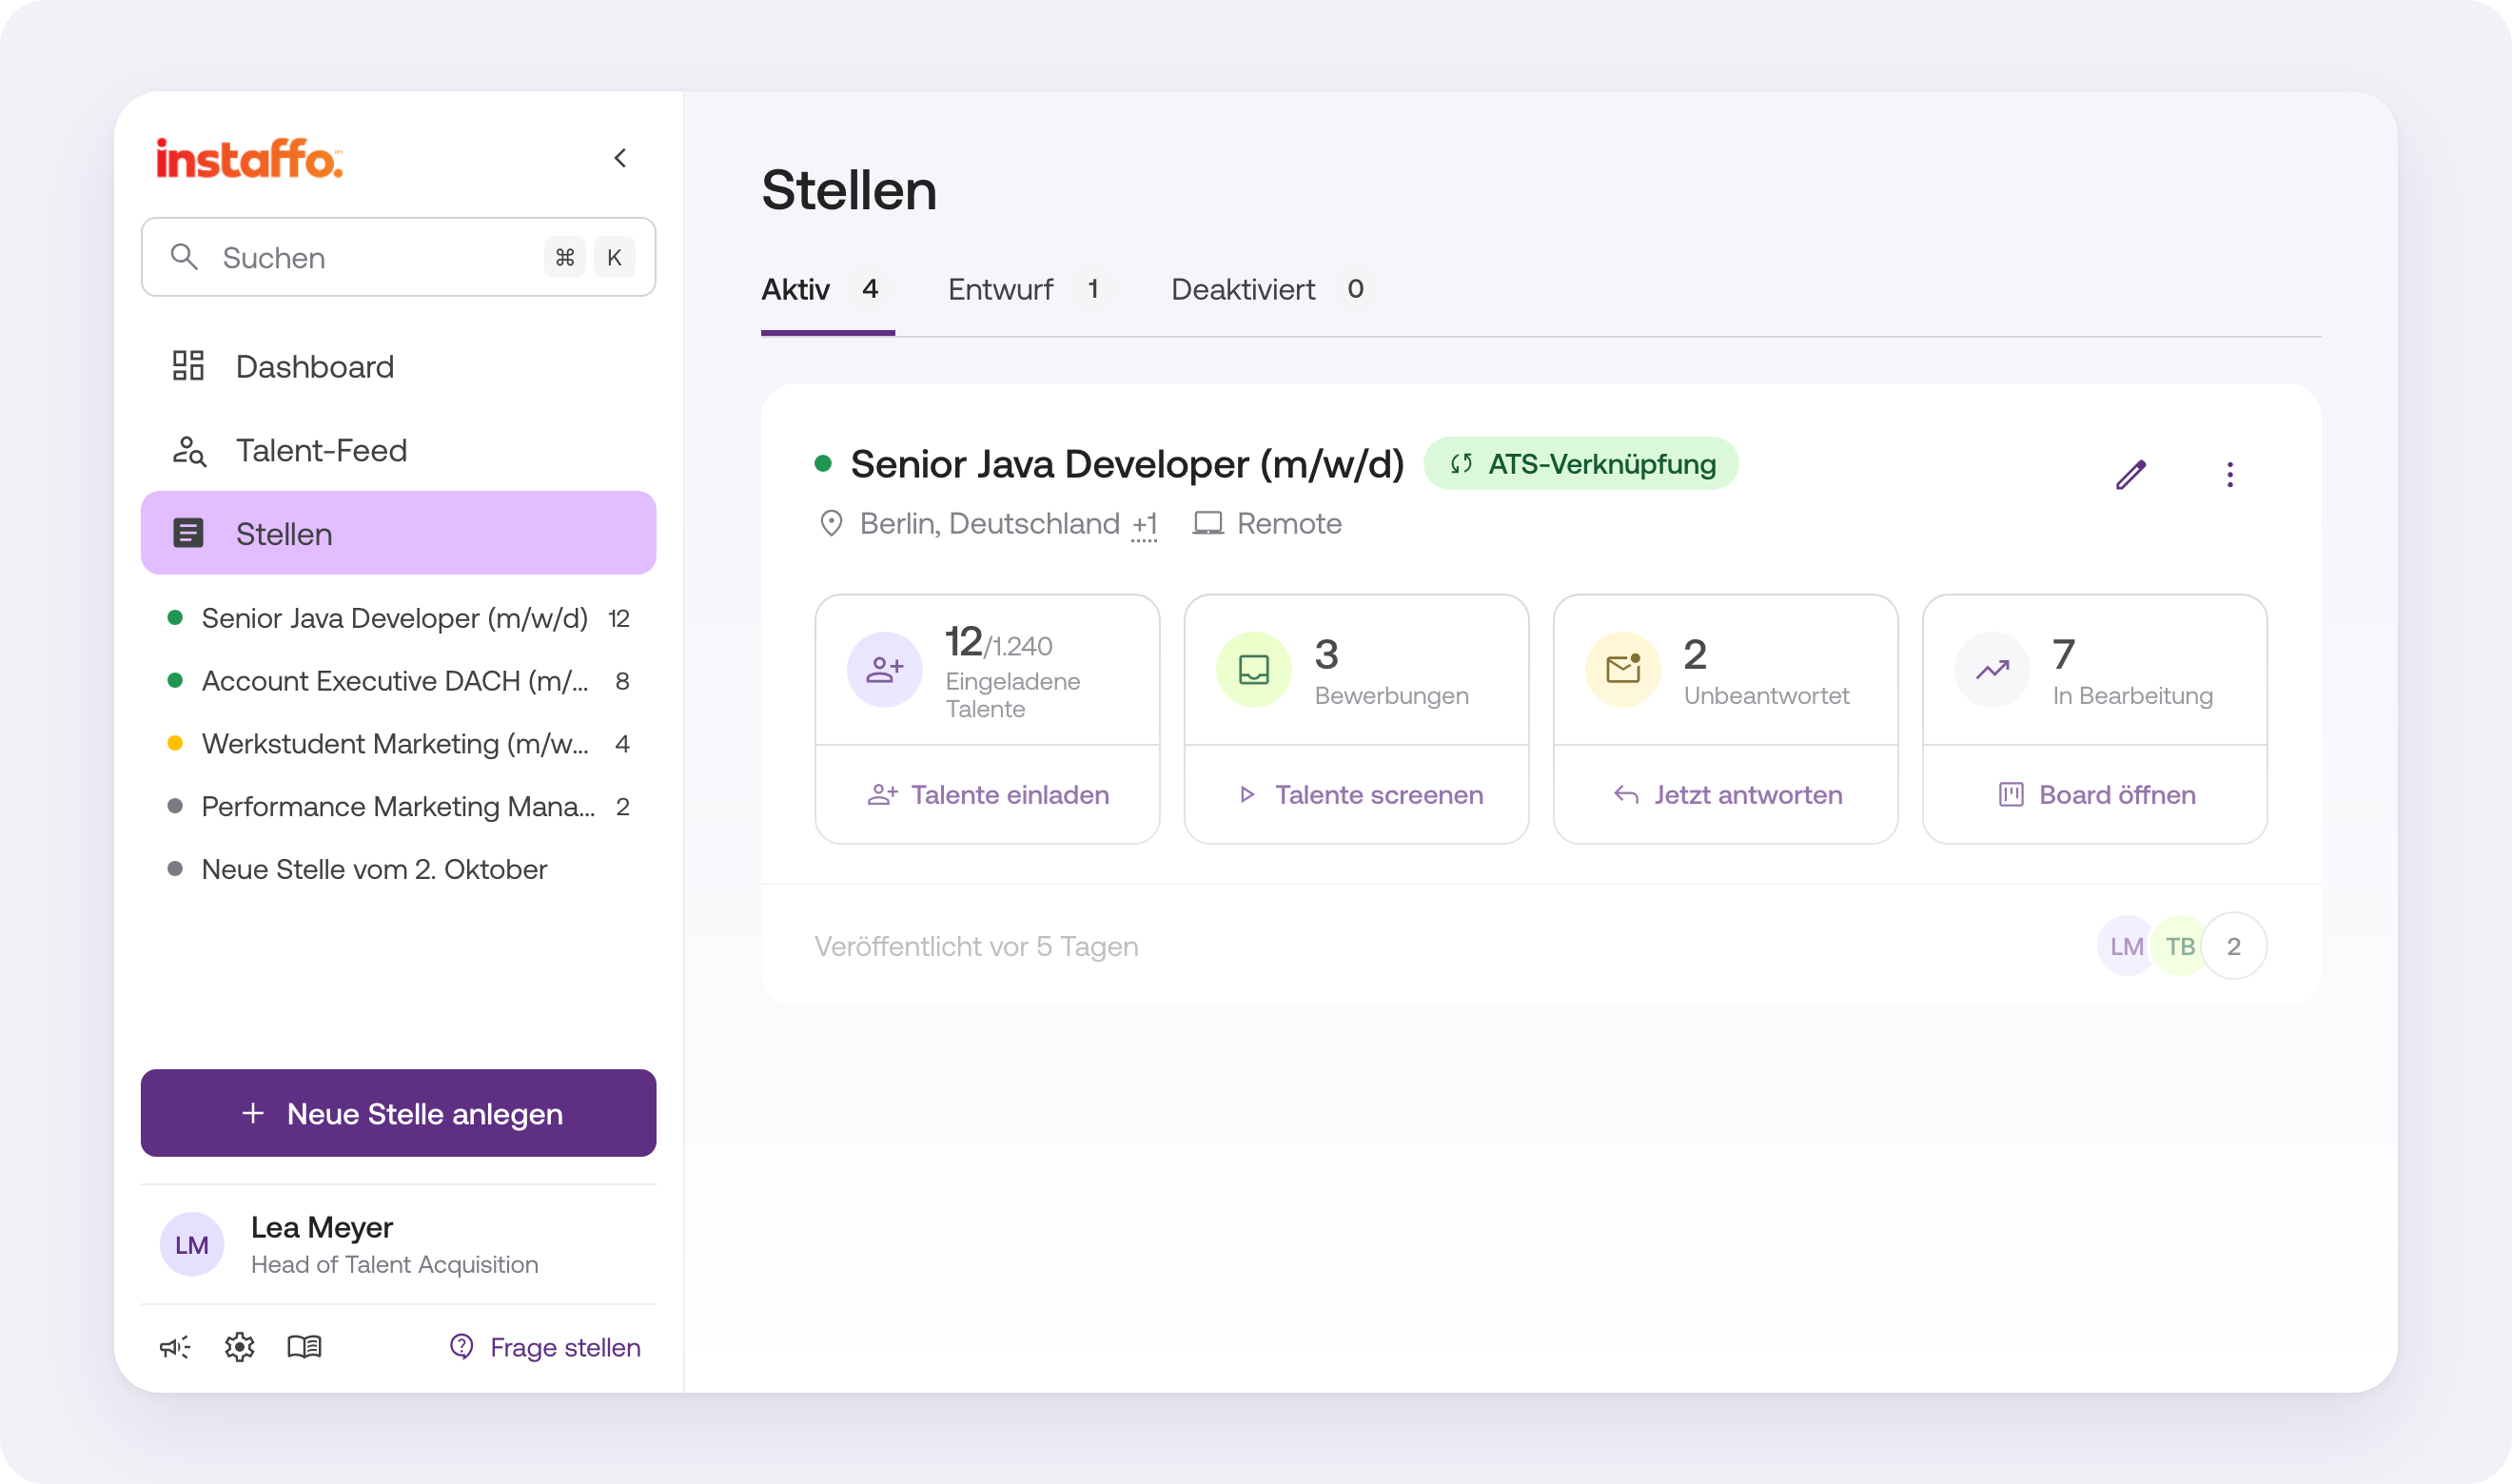Open settings via the gear icon
2512x1484 pixels.
(x=240, y=1347)
